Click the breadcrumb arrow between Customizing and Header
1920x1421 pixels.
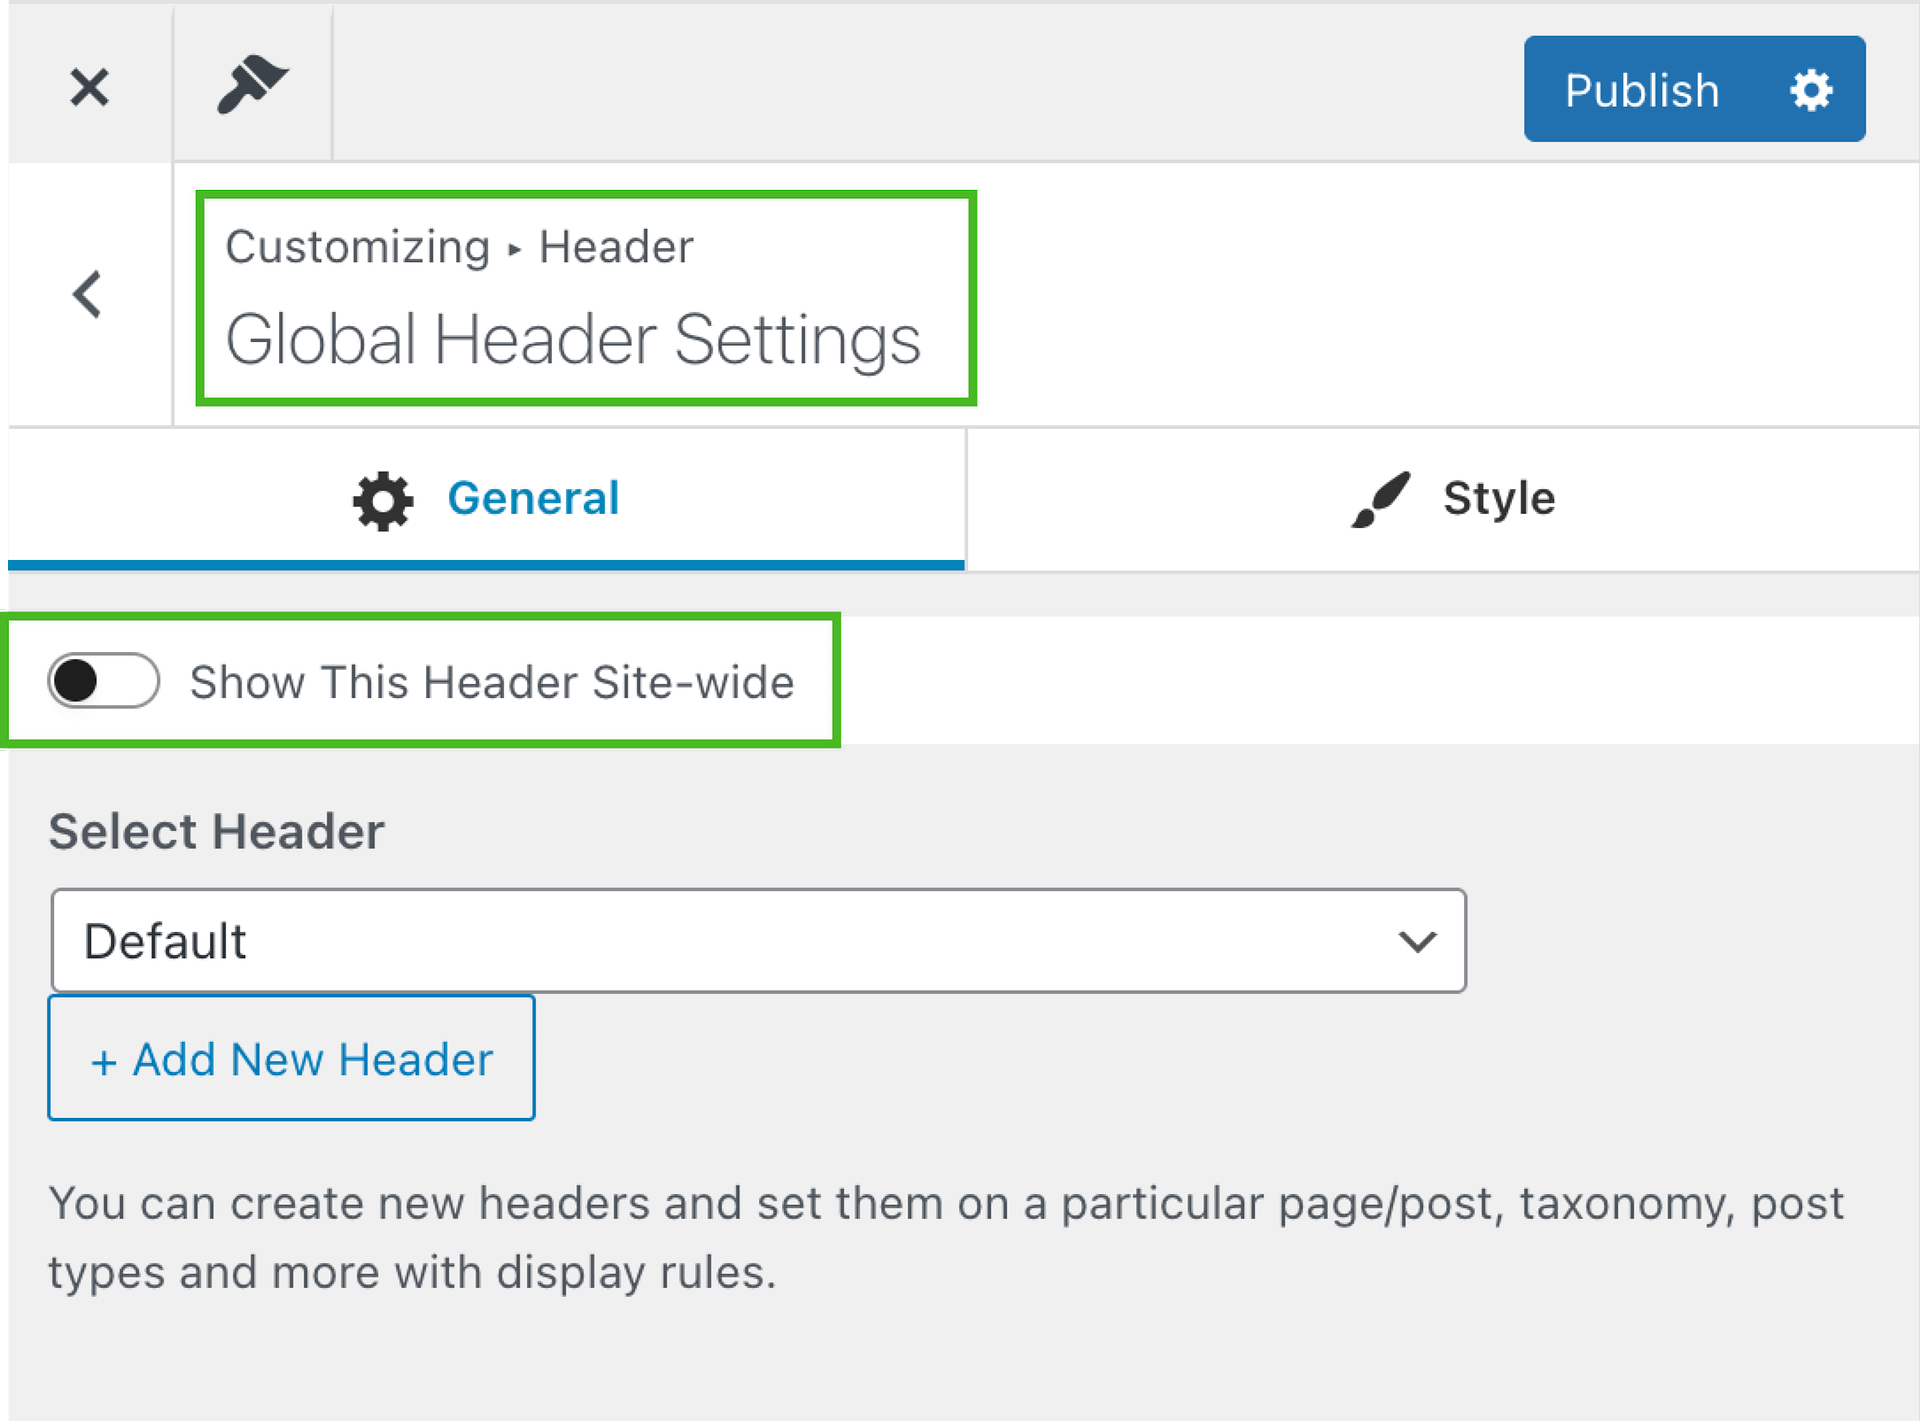(x=514, y=248)
